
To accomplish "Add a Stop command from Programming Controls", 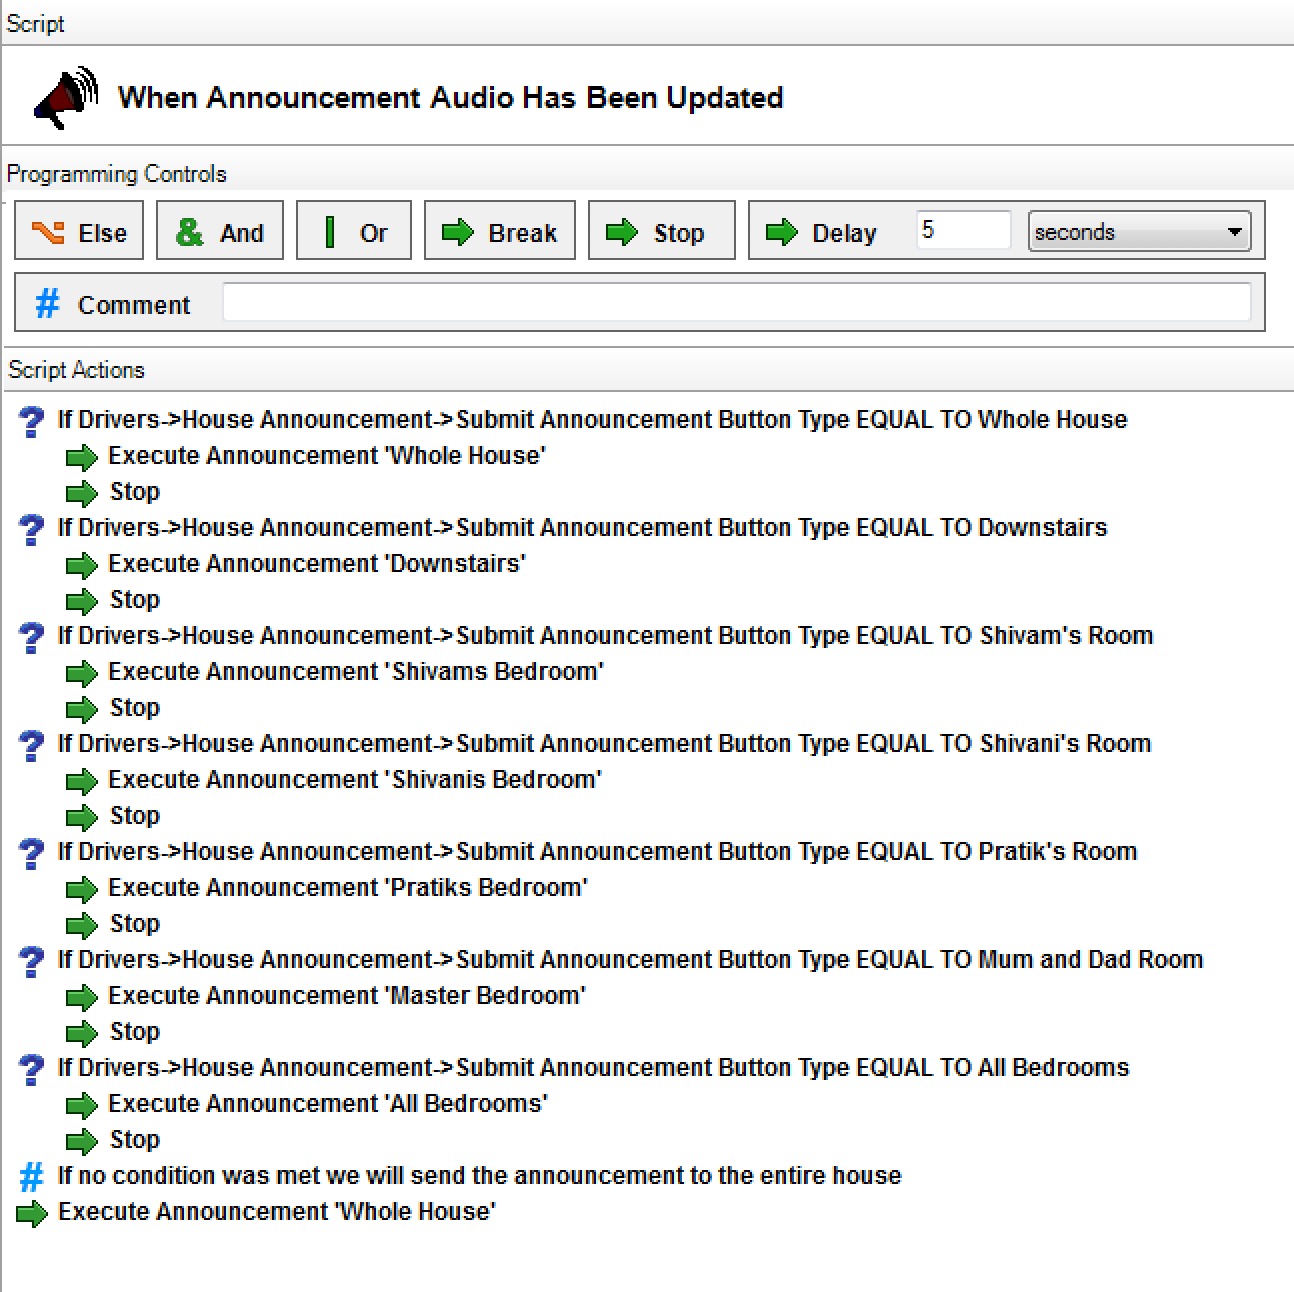I will click(x=660, y=230).
